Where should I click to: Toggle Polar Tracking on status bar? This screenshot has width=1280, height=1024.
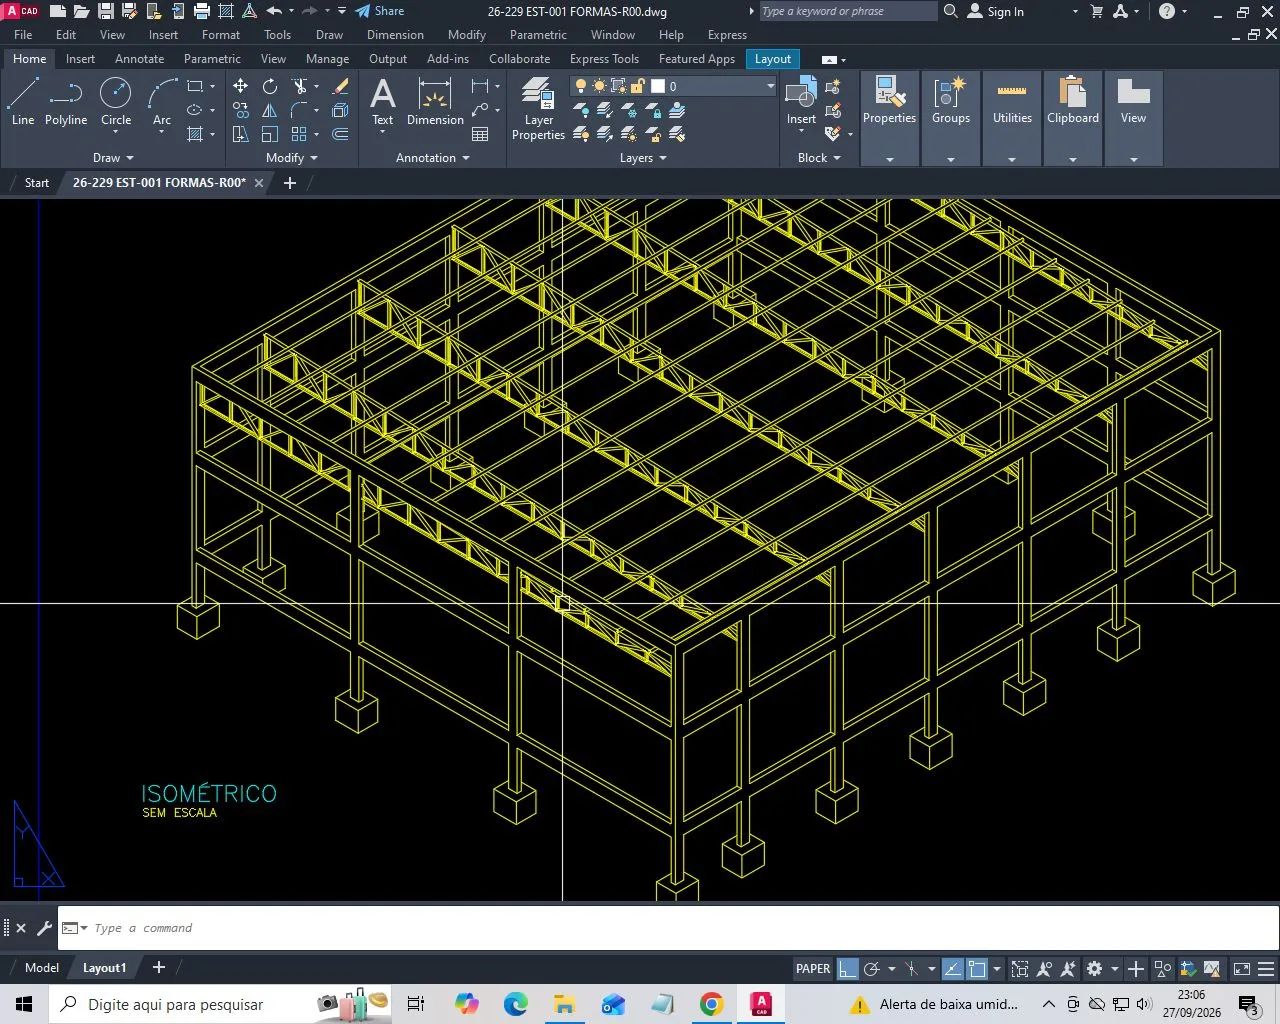[x=872, y=968]
